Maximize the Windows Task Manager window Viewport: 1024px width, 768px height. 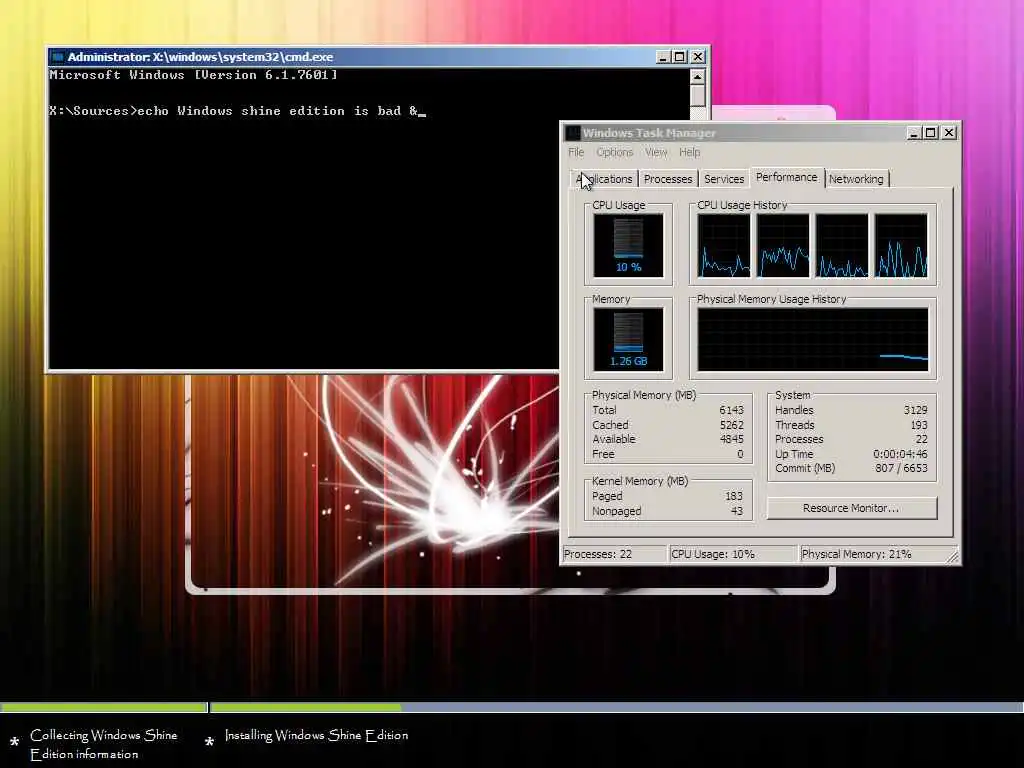931,133
